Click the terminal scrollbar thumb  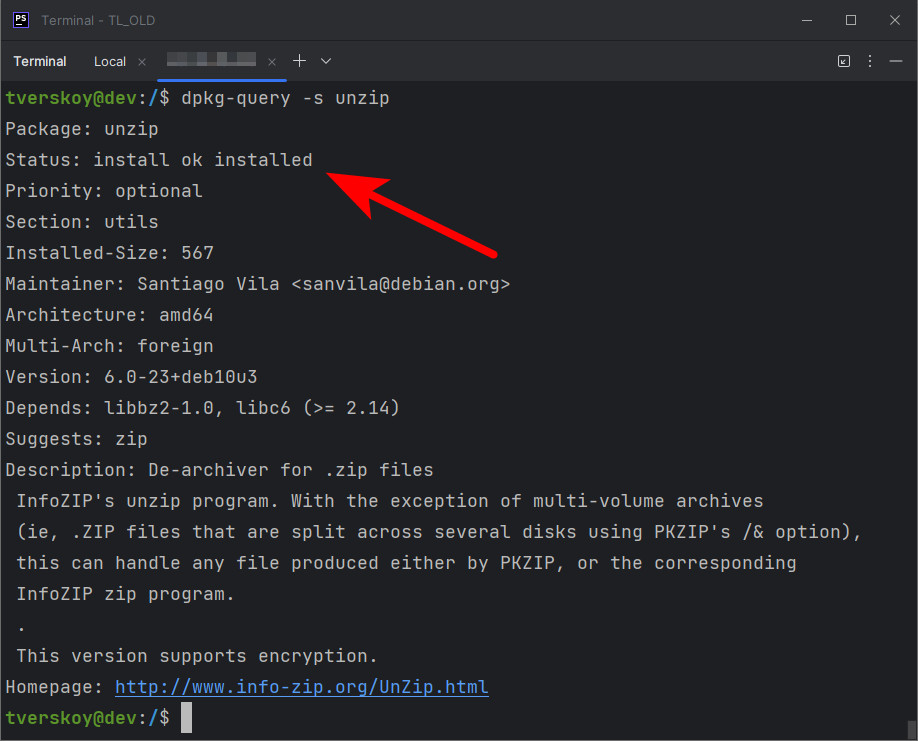(912, 730)
